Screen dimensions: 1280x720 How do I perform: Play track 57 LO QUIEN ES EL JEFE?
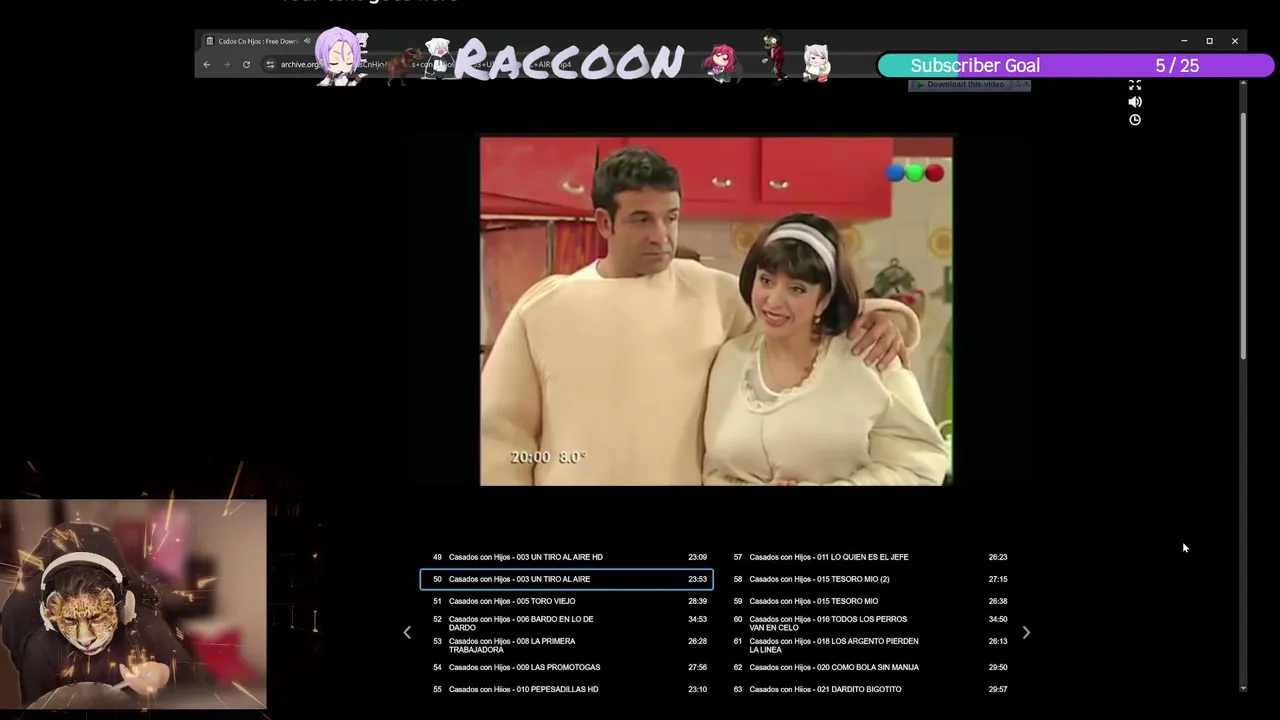tap(870, 557)
